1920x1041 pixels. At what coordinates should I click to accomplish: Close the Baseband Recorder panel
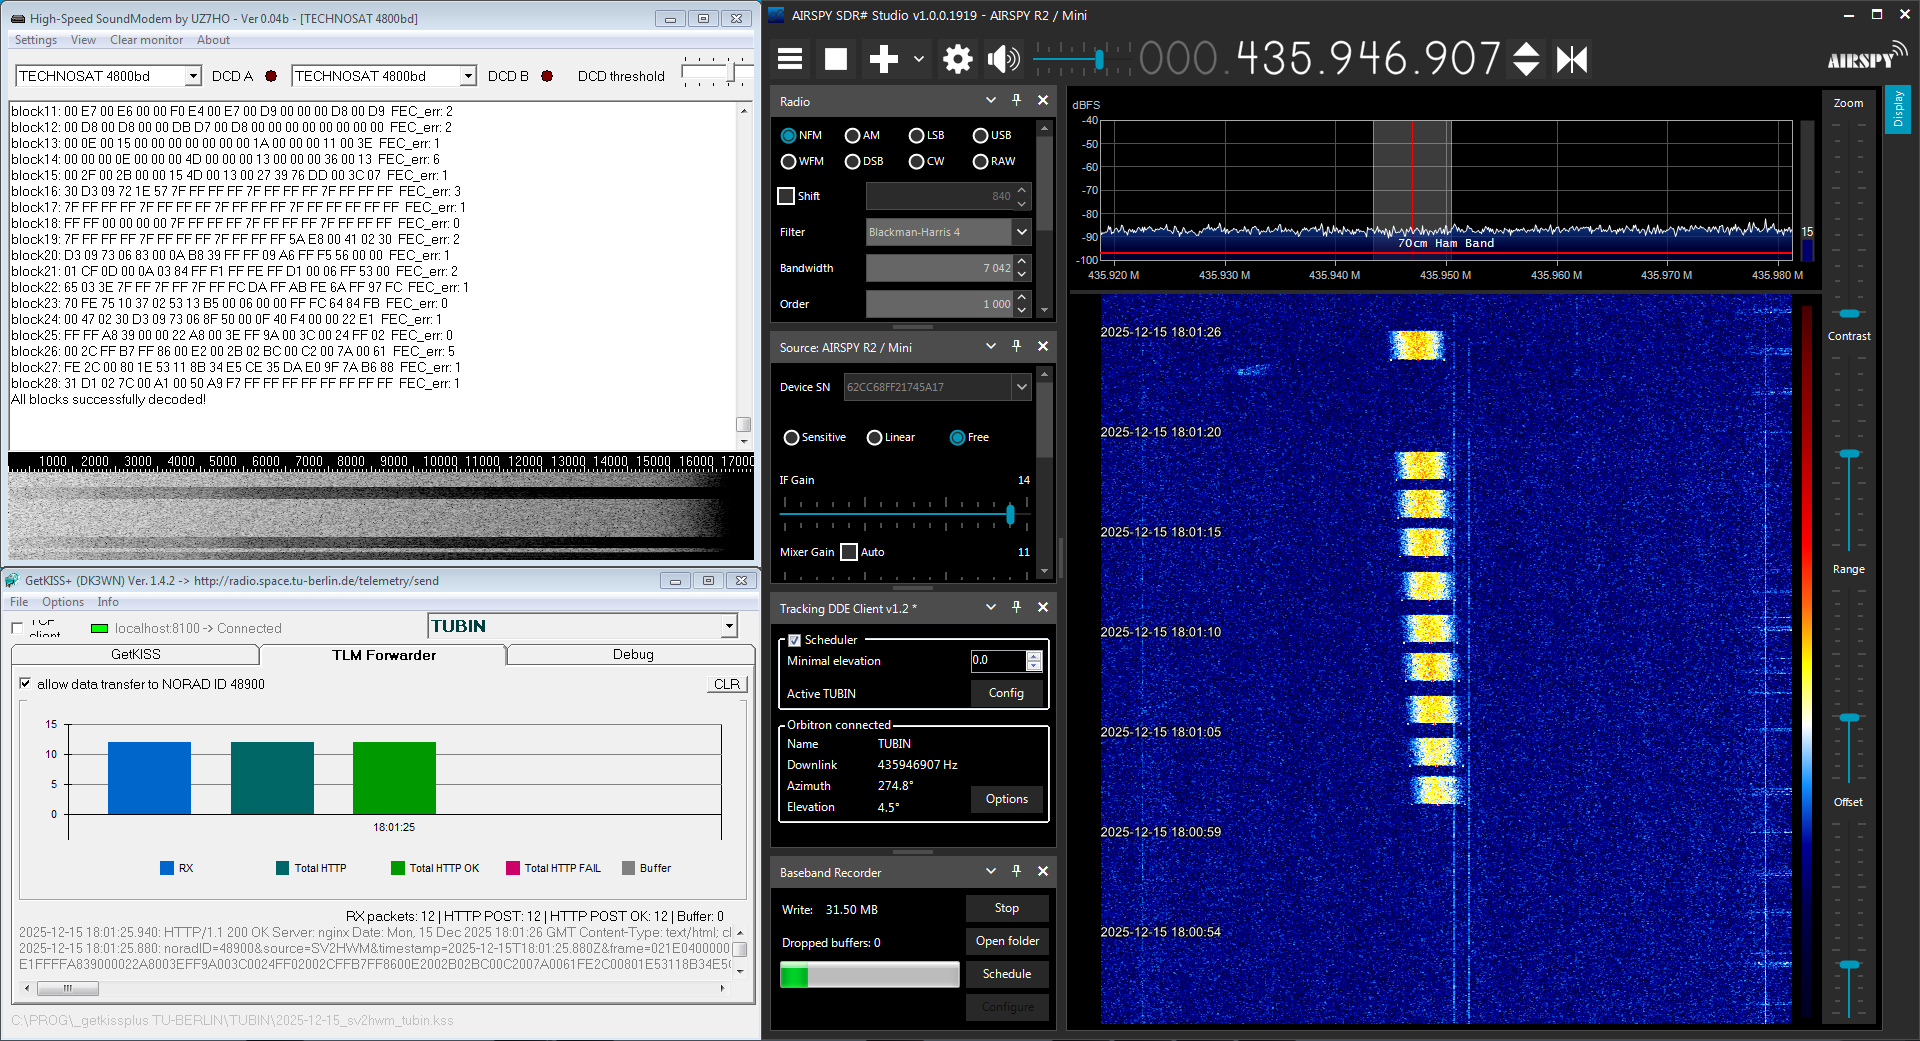tap(1042, 871)
